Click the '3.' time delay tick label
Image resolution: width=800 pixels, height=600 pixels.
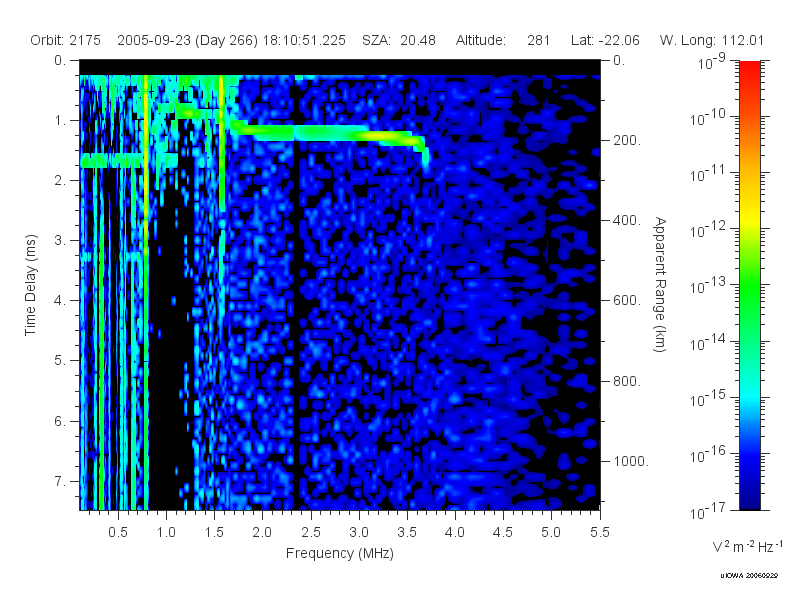[61, 240]
